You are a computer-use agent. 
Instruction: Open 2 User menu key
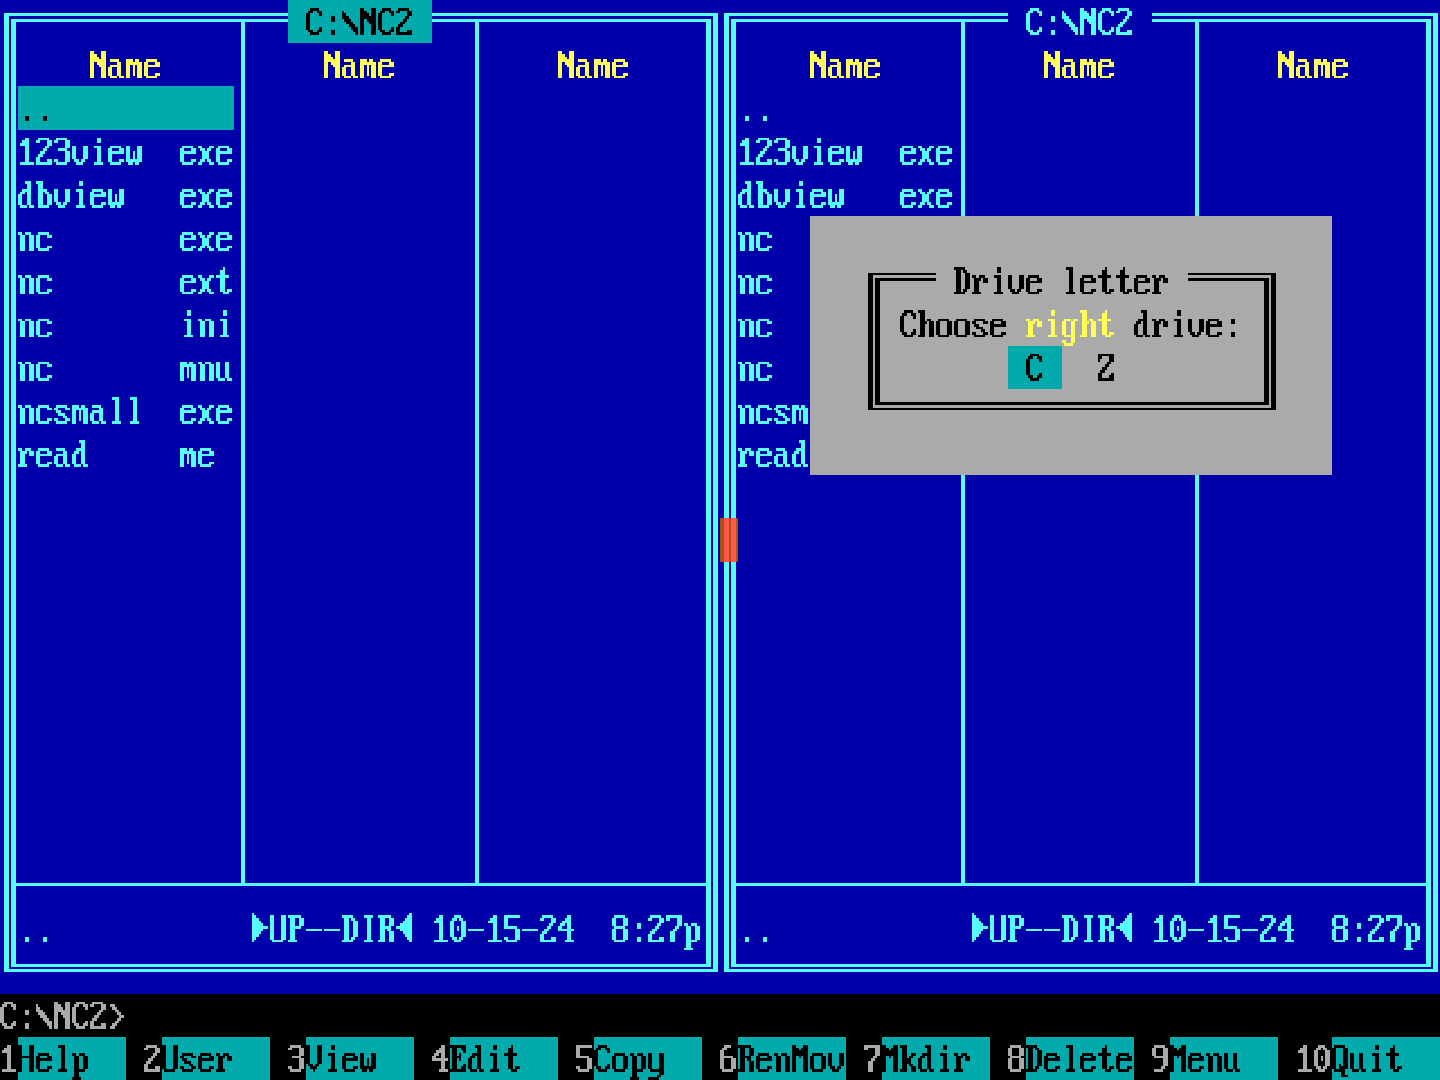(206, 1059)
